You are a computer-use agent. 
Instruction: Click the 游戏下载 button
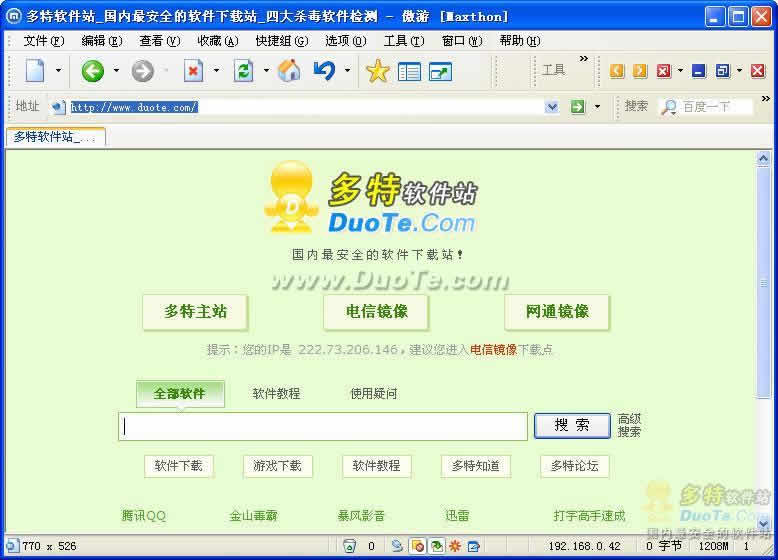pos(277,466)
